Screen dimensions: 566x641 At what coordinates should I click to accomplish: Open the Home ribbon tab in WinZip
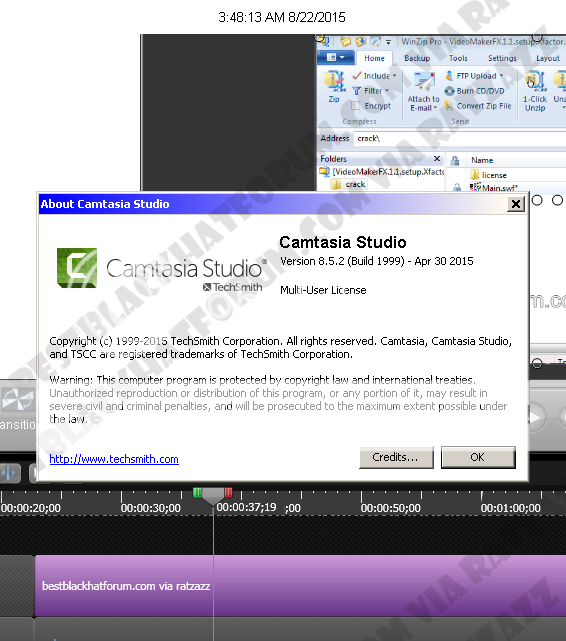(x=374, y=58)
